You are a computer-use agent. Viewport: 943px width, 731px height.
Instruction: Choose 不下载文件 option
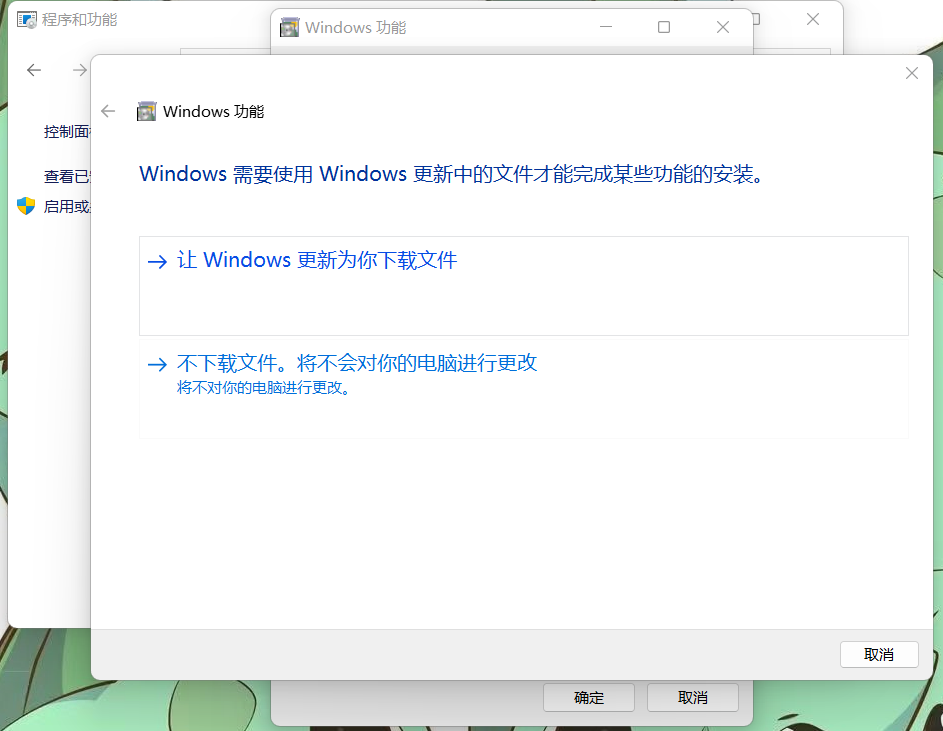coord(523,389)
